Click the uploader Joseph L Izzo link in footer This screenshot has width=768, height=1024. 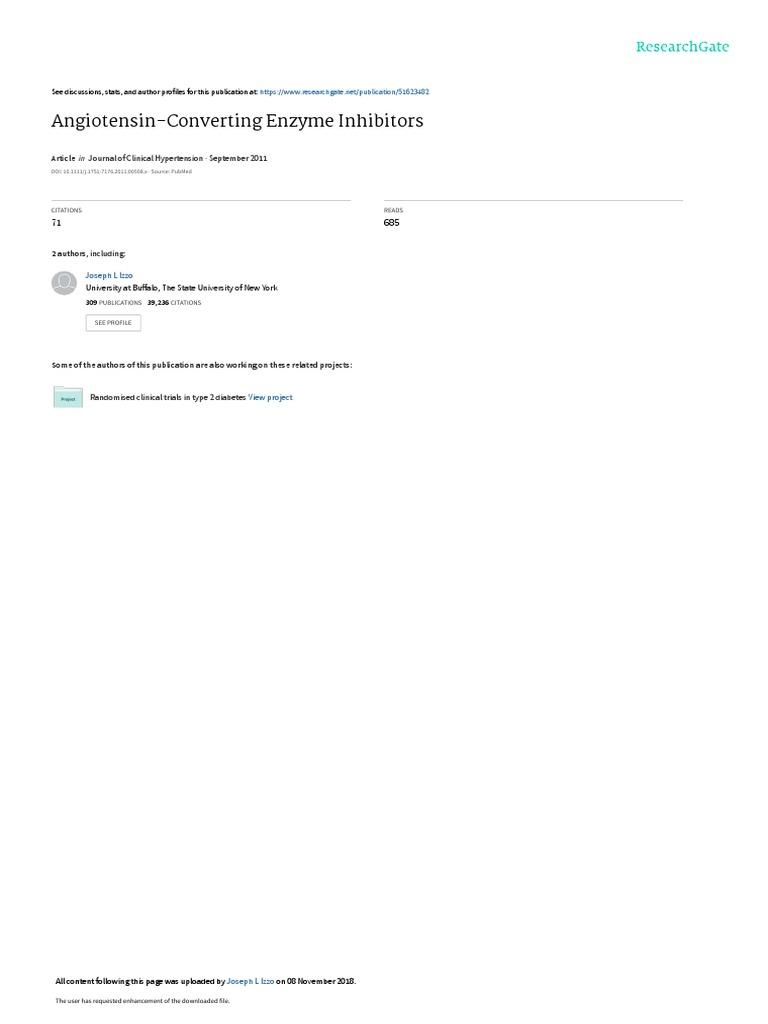point(250,981)
